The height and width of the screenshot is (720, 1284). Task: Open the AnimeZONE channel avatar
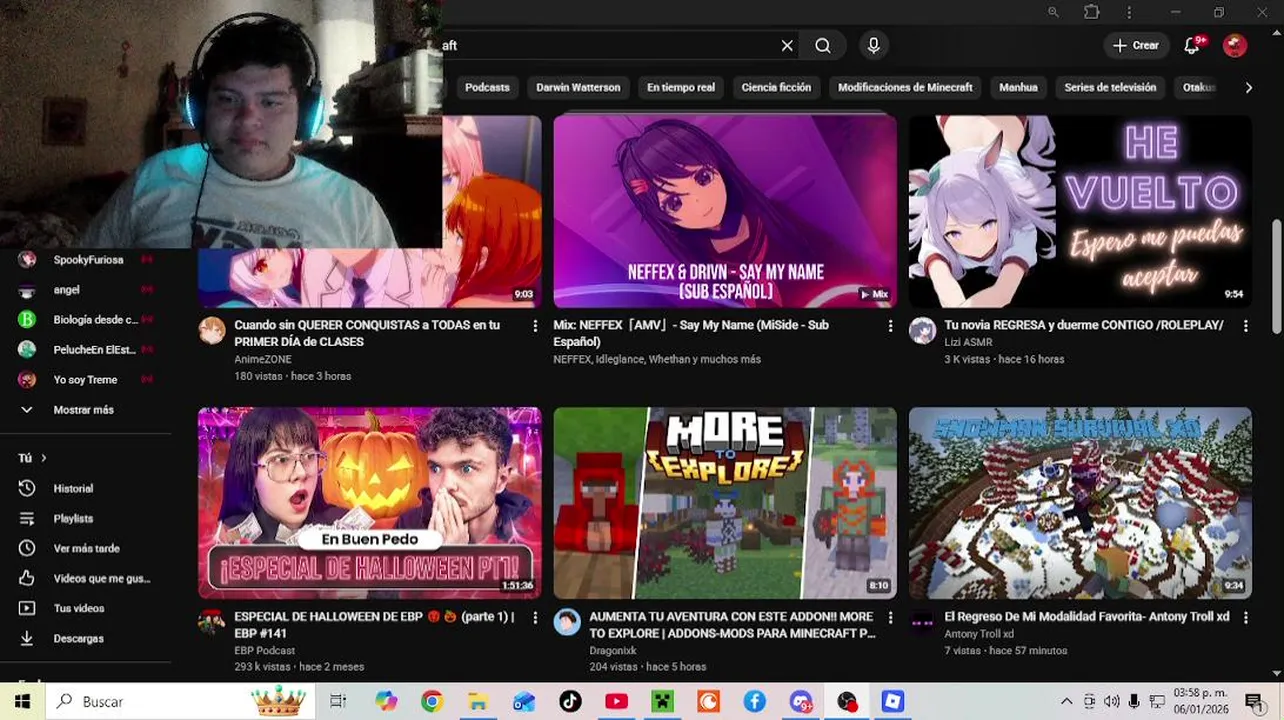(x=212, y=331)
